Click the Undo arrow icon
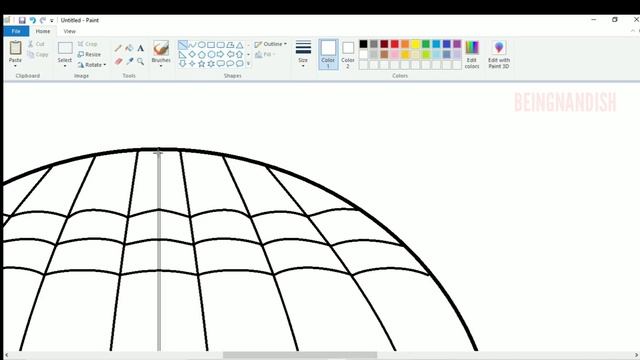Viewport: 640px width, 360px height. [33, 20]
